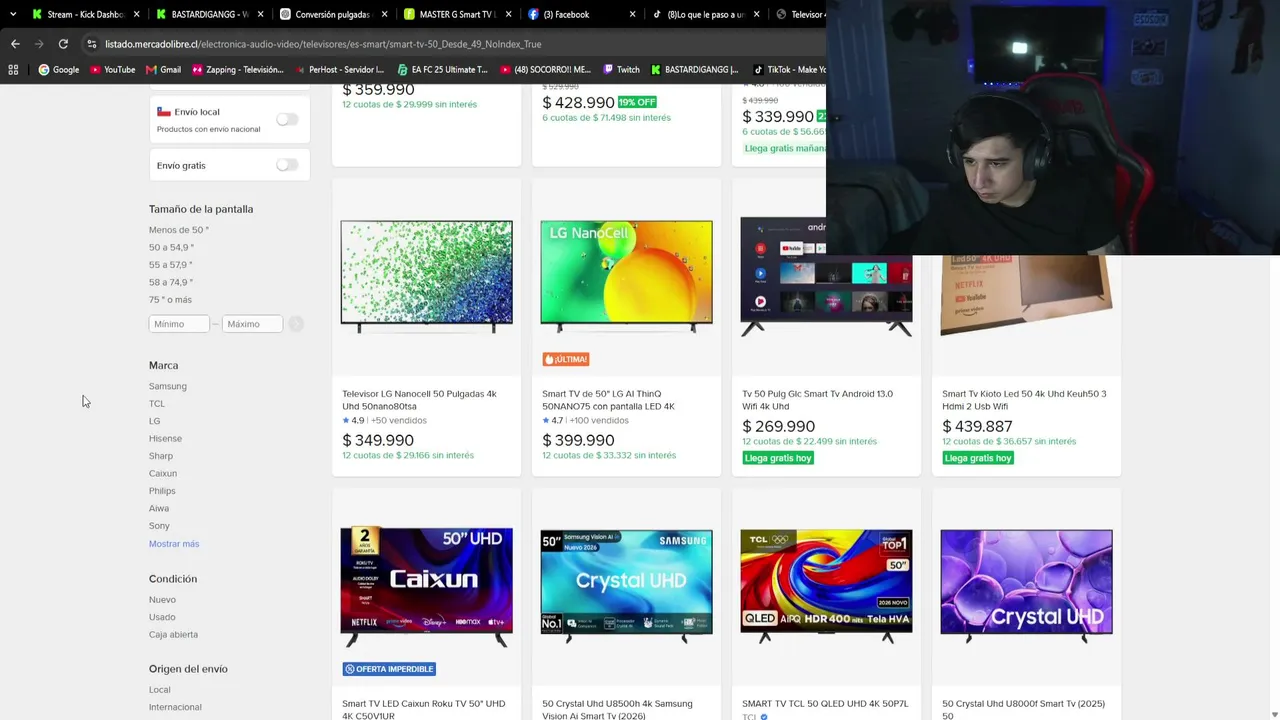Filter screen size by 58 a 74,9"

(171, 282)
